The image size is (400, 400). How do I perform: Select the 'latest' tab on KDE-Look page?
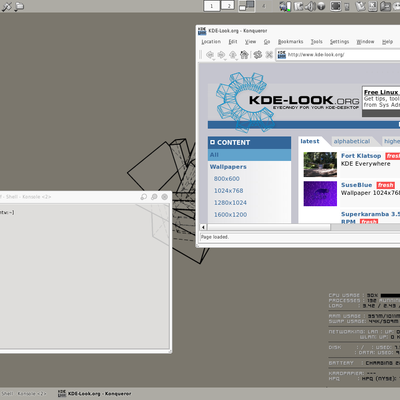pos(310,141)
